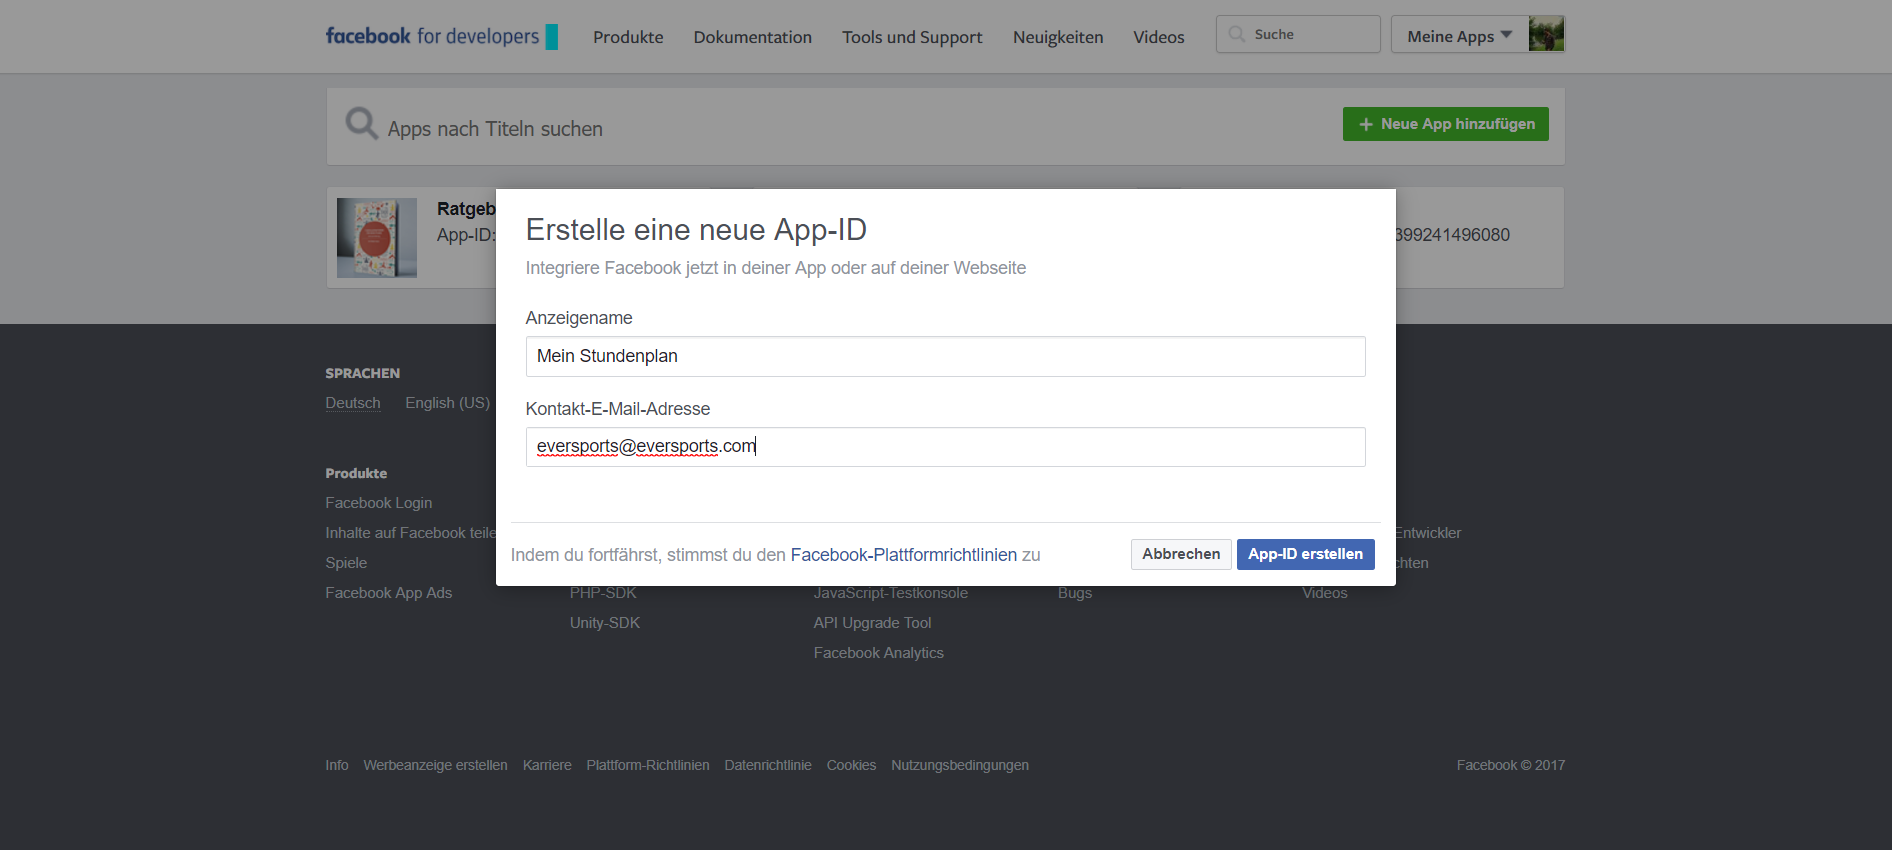Open Nutzungsbedingungen footer link
This screenshot has height=850, width=1892.
(x=960, y=765)
